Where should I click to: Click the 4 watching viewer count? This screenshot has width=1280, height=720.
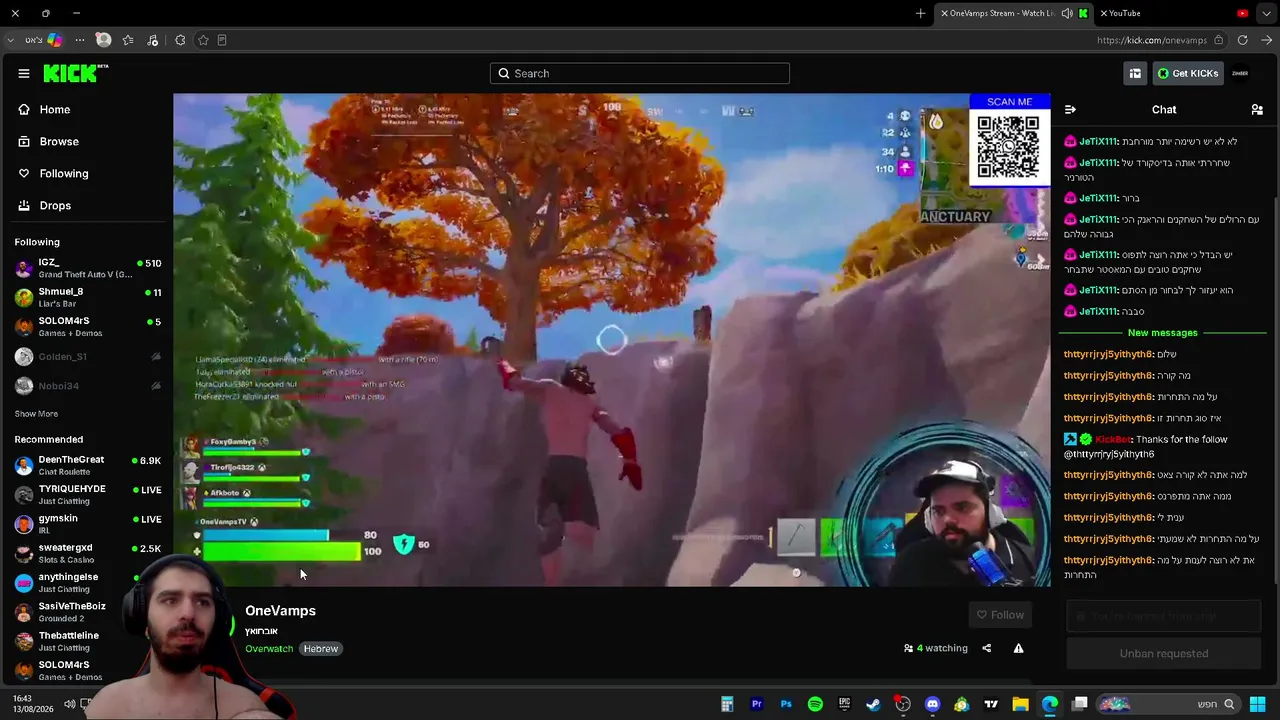coord(936,648)
